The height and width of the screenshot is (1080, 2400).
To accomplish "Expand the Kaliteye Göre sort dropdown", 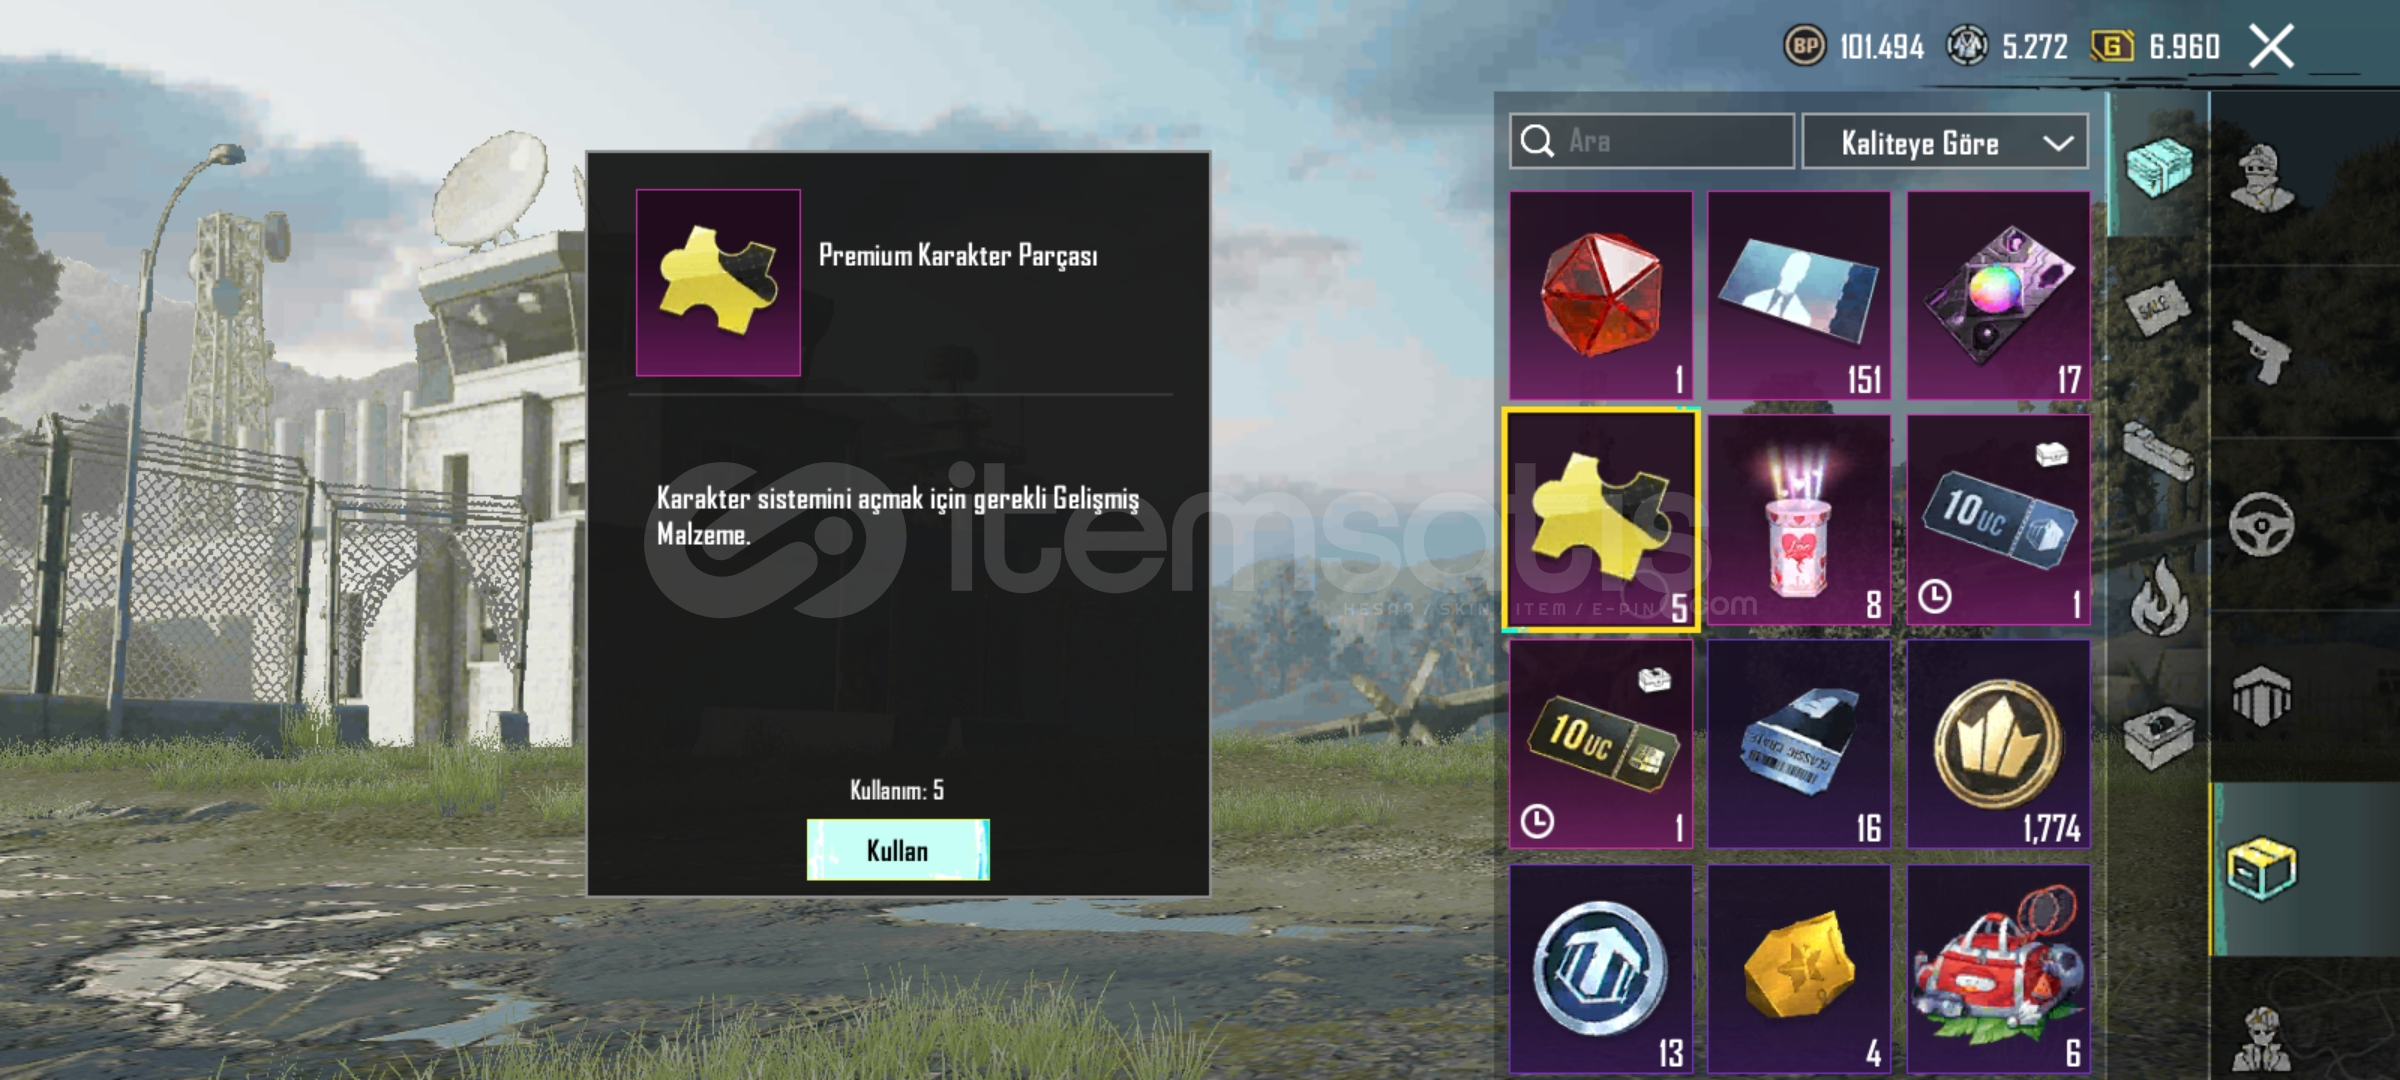I will (1945, 142).
